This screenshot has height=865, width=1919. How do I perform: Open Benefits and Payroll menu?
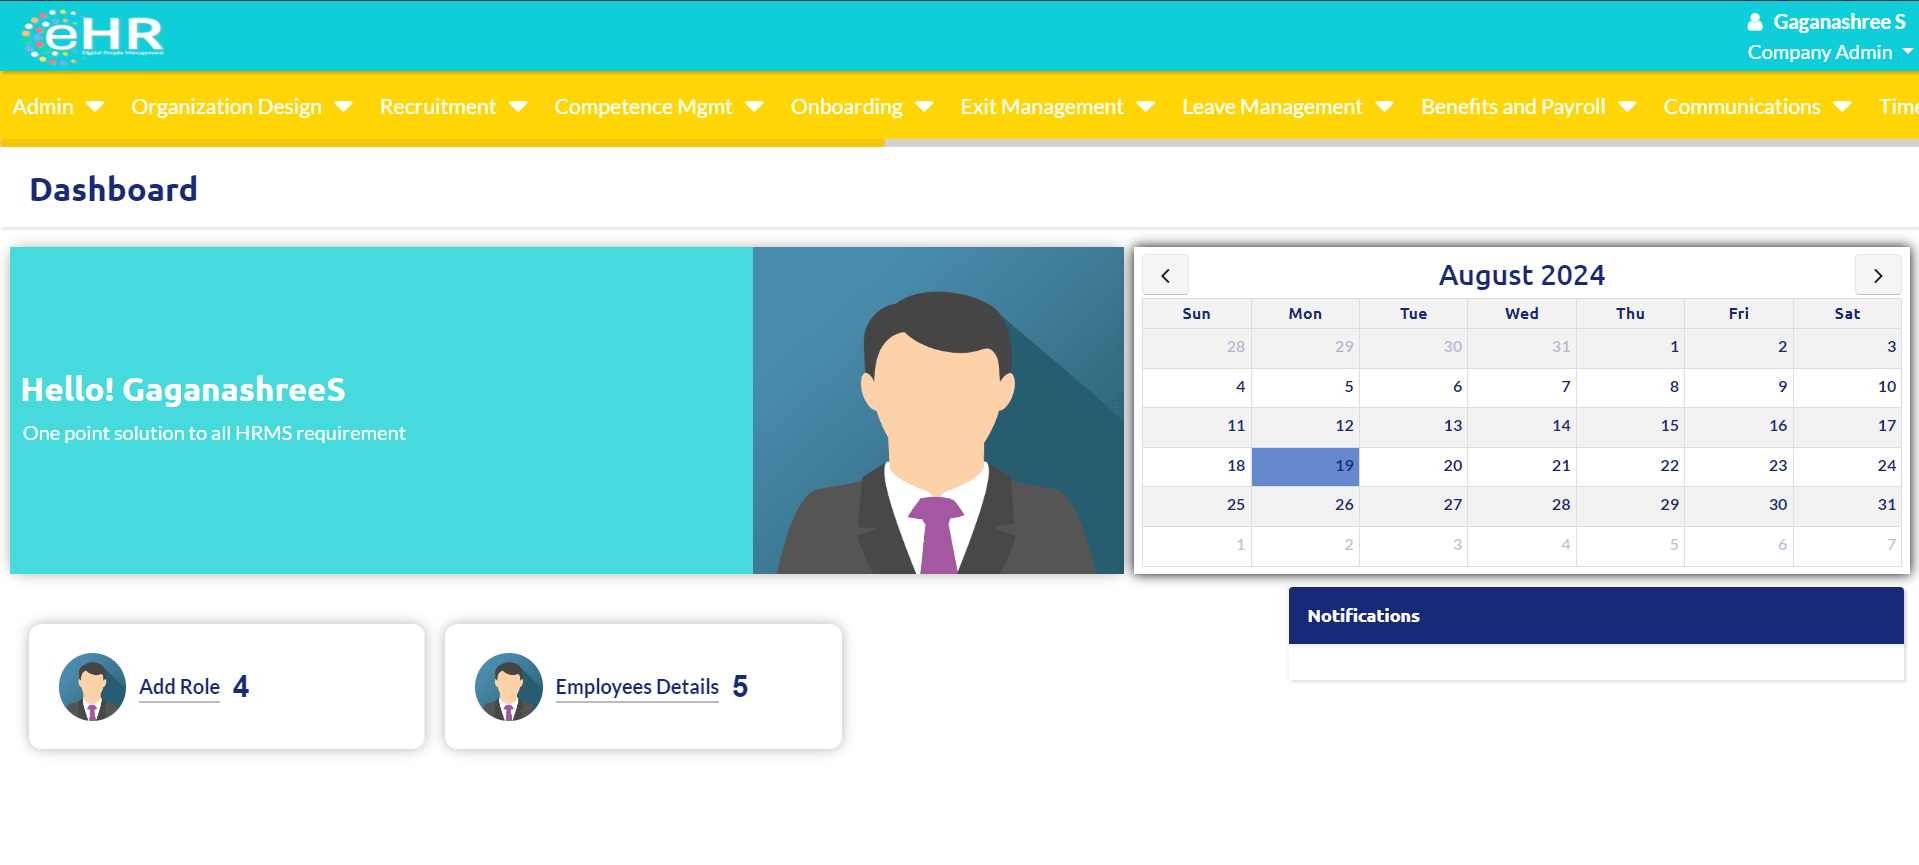point(1527,107)
